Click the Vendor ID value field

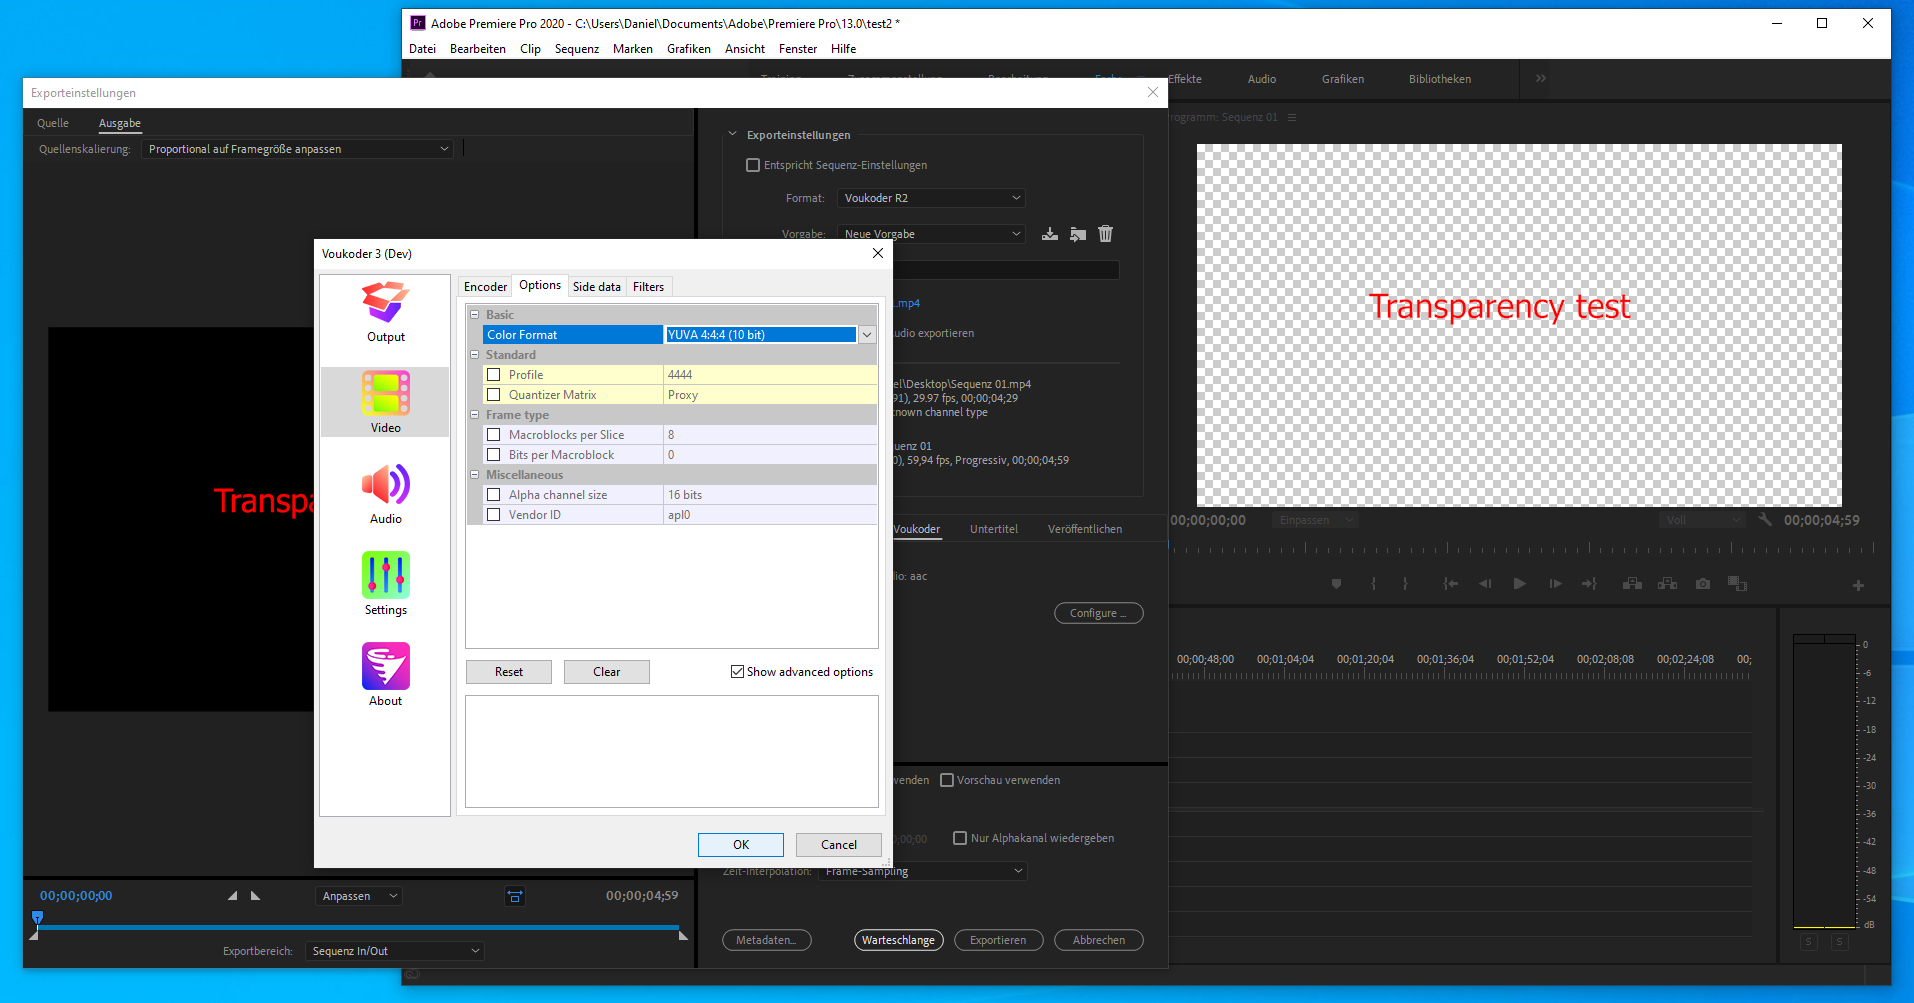pos(770,515)
